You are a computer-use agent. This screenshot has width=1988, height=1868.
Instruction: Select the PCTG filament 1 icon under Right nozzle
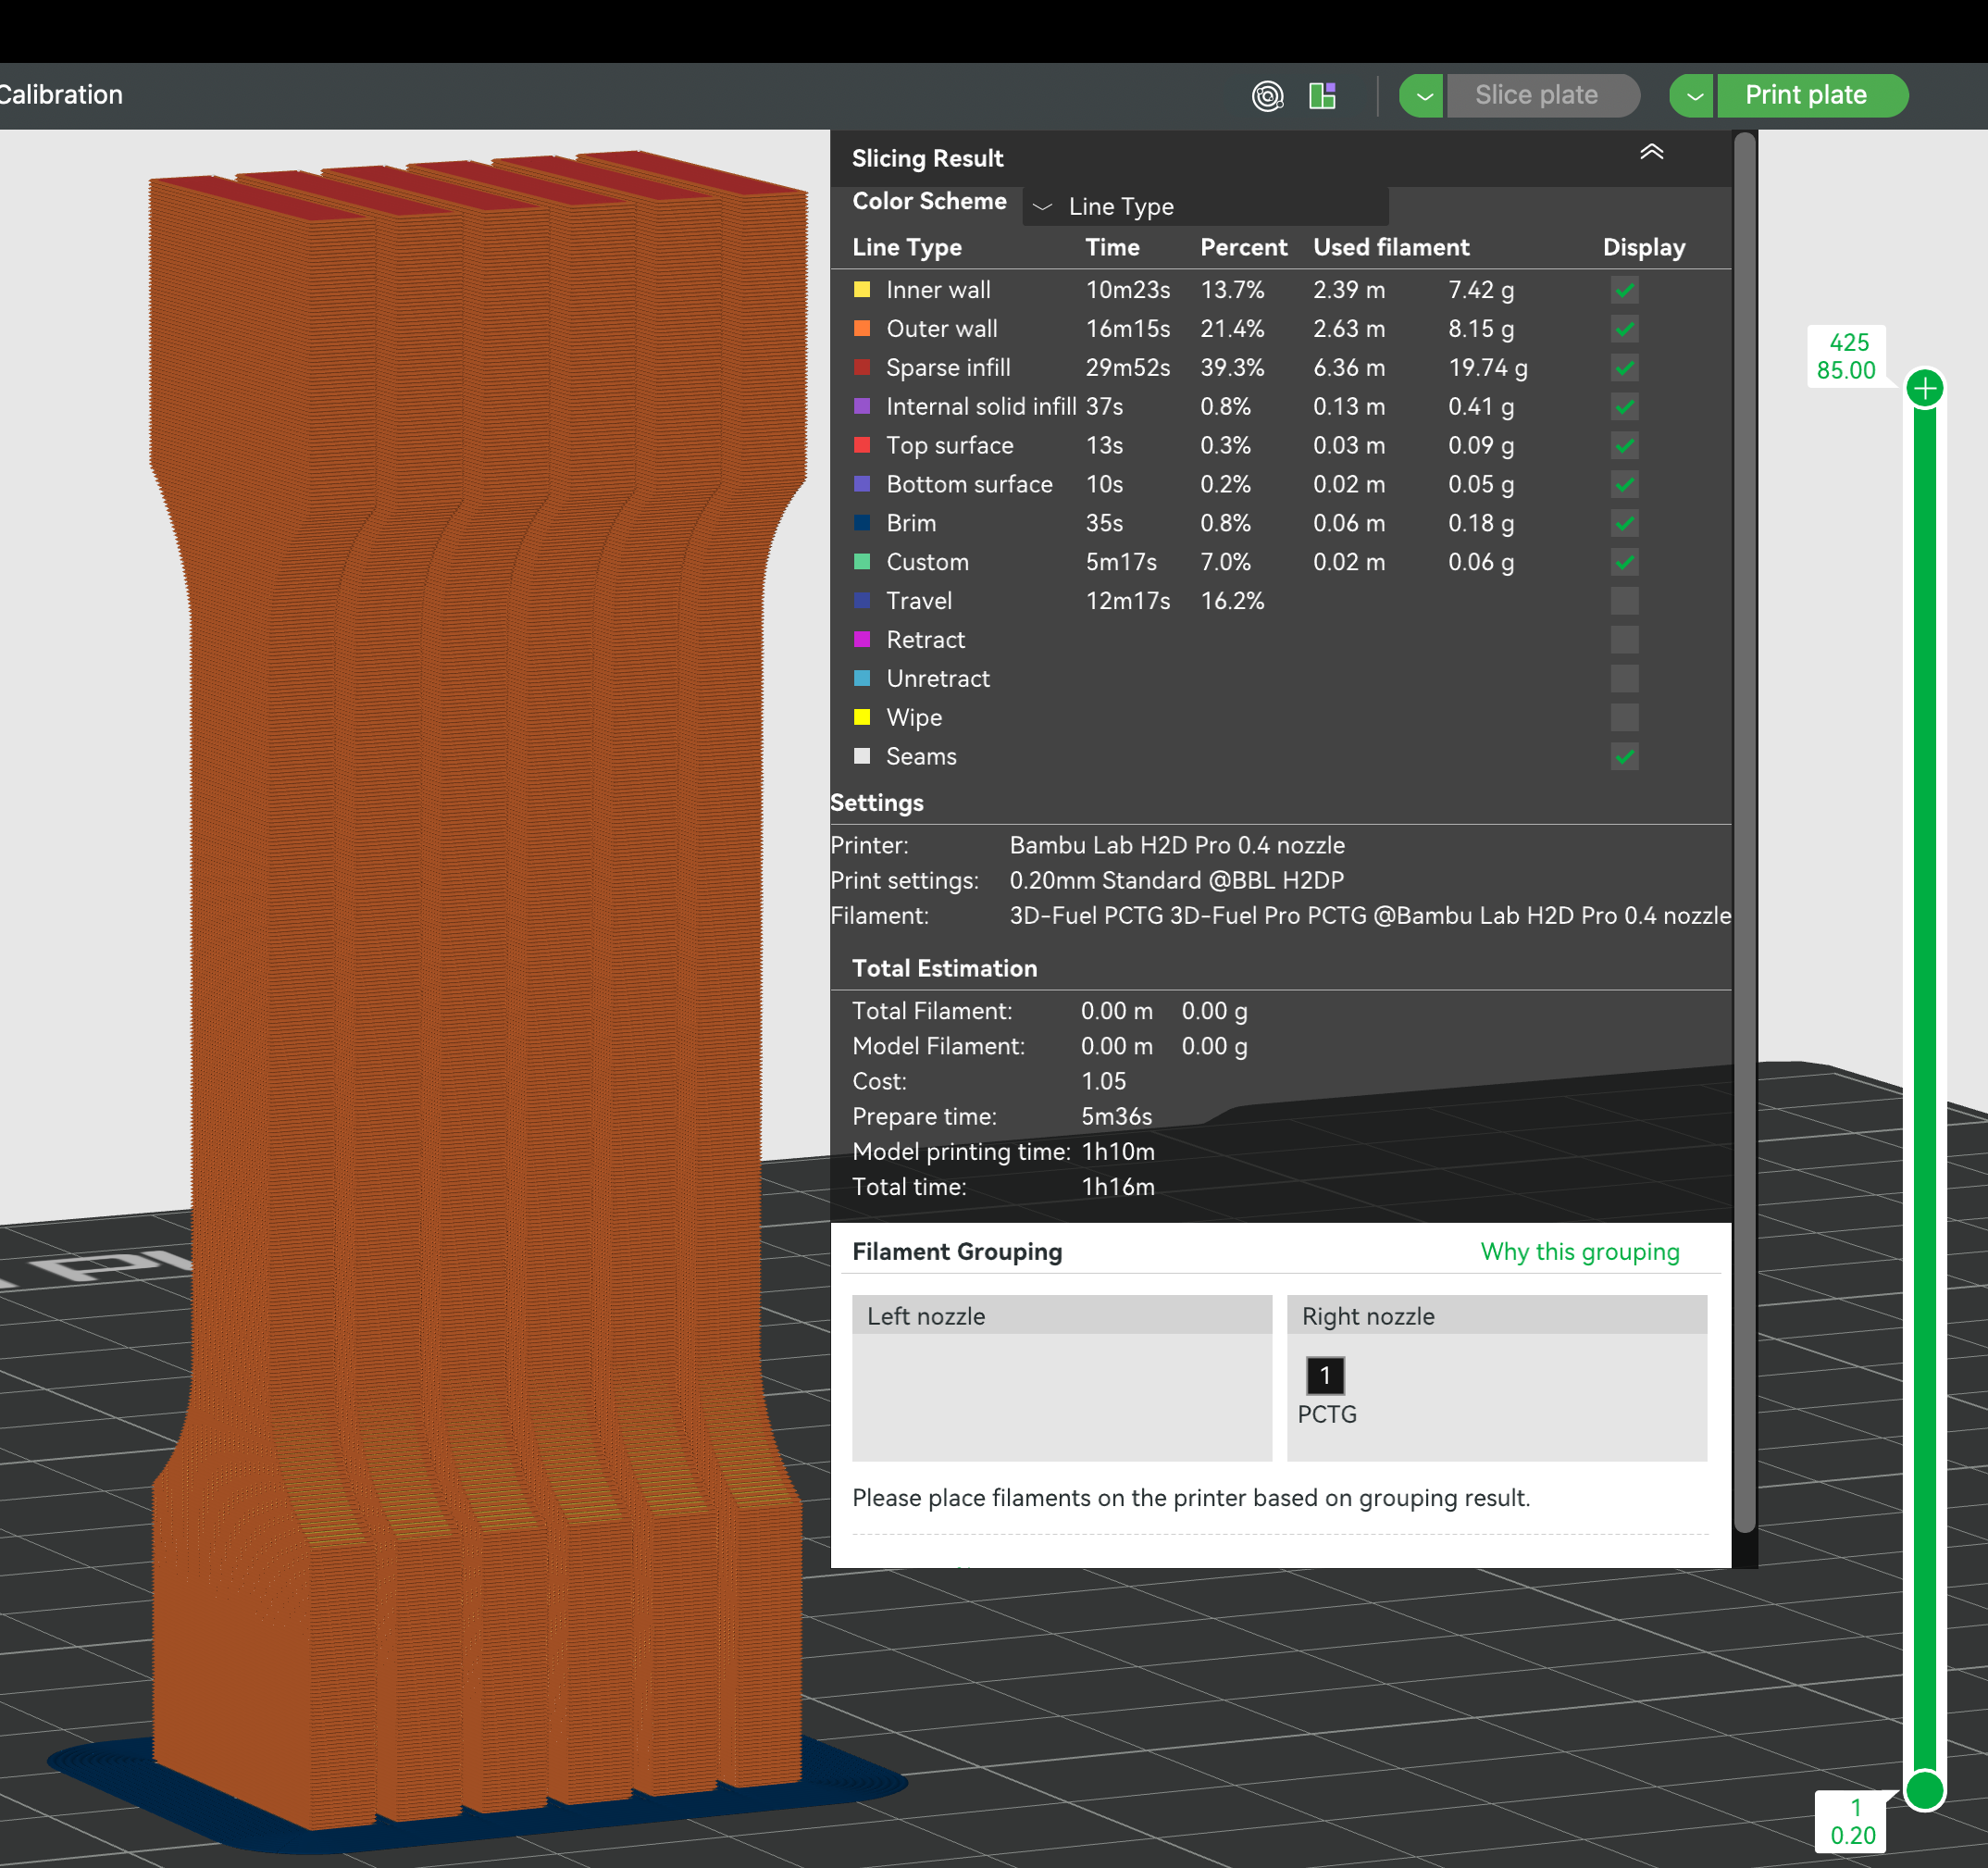pyautogui.click(x=1325, y=1375)
